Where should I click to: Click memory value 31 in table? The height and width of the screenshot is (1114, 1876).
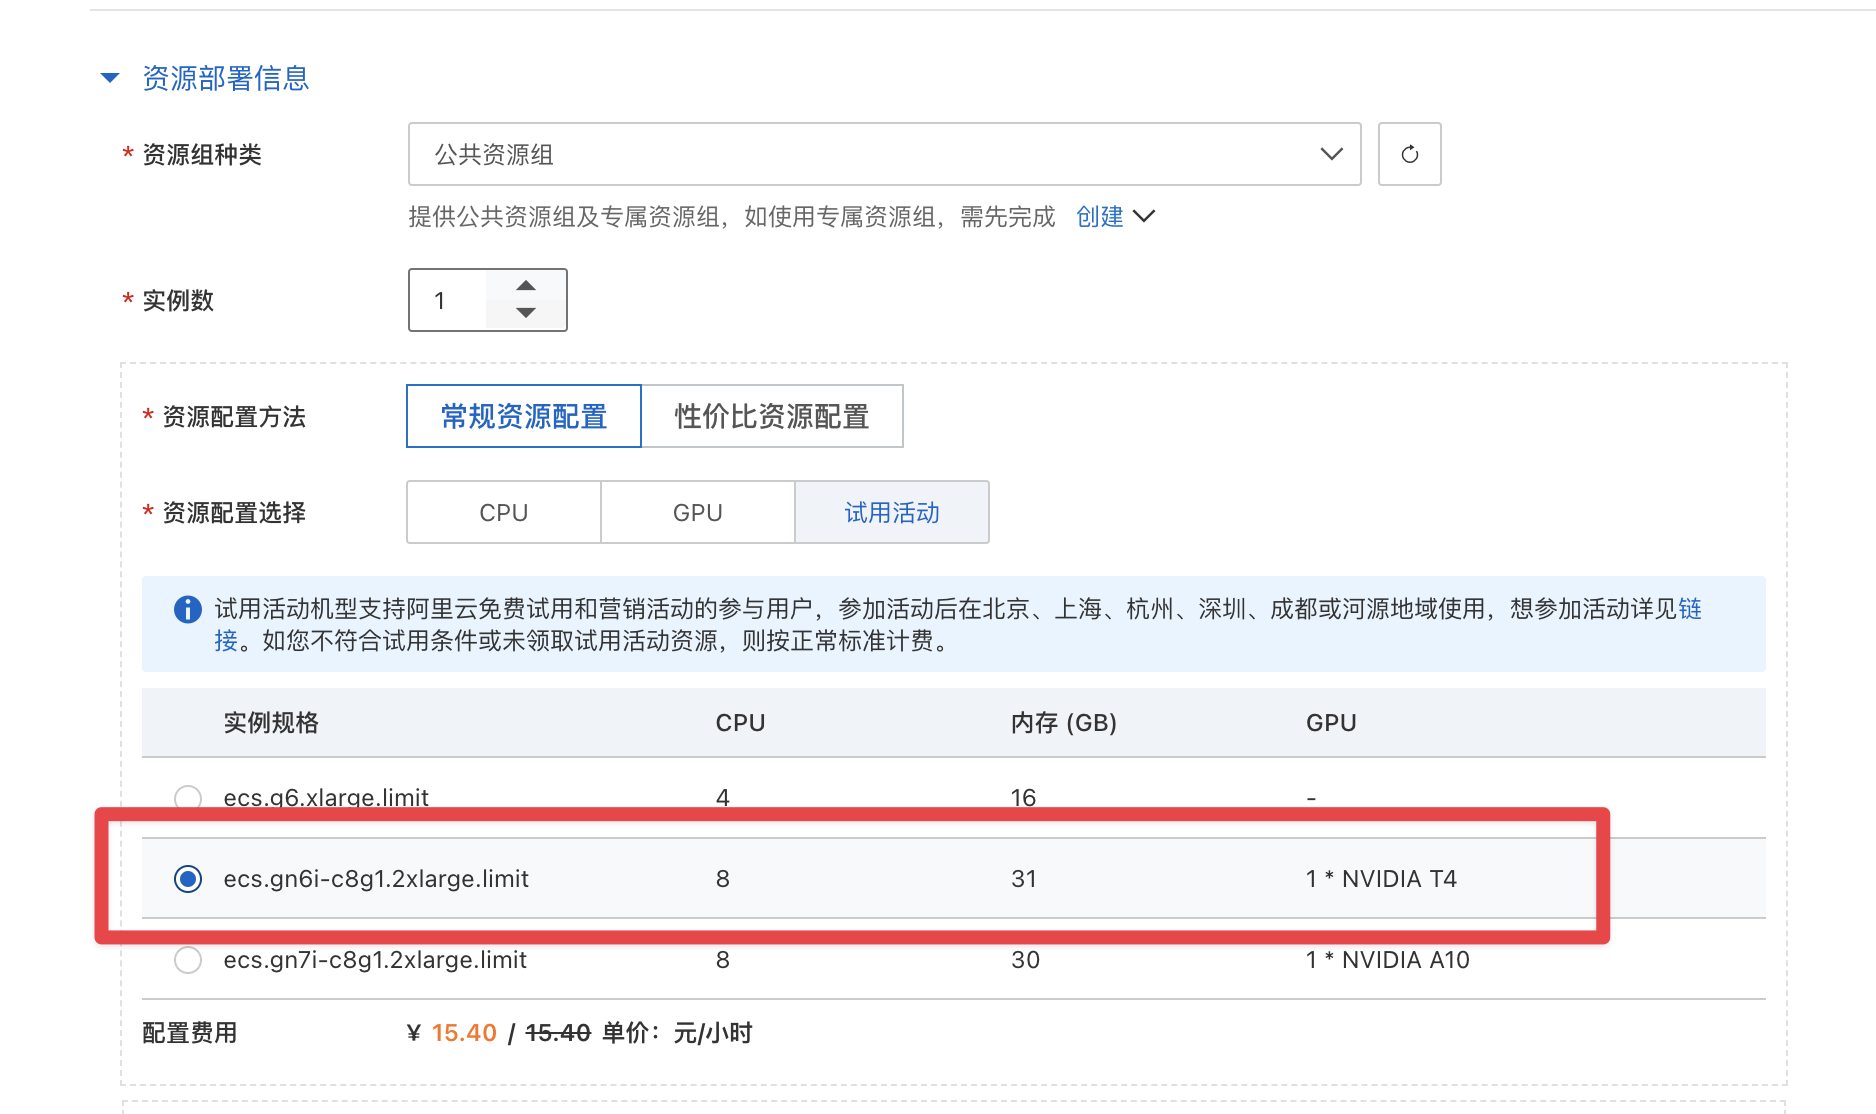pyautogui.click(x=1024, y=879)
